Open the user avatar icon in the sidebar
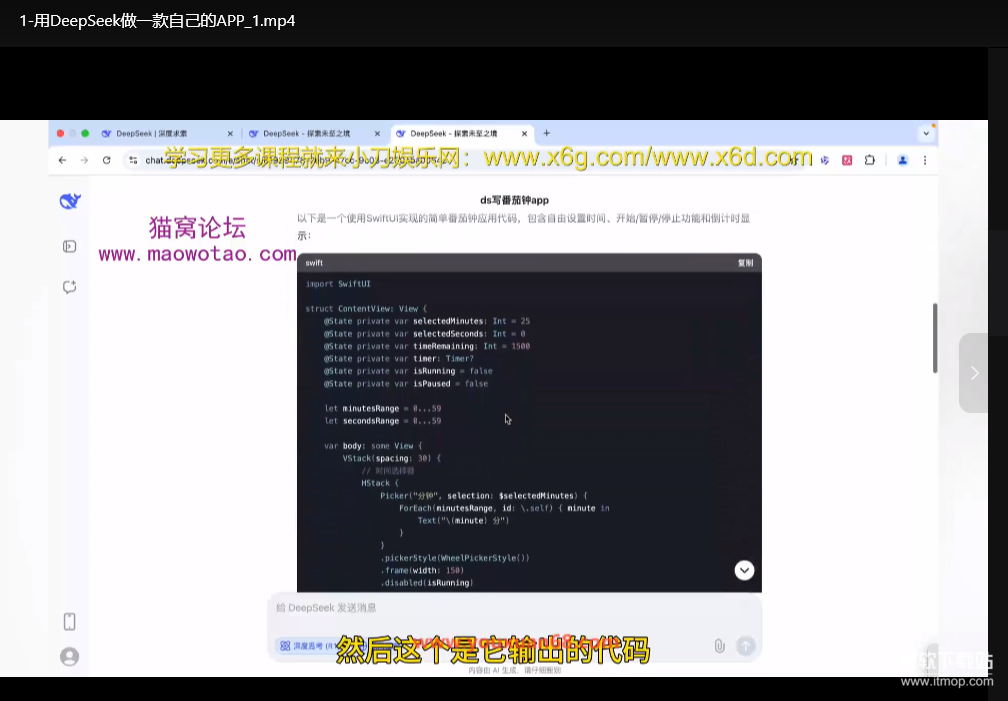Viewport: 1008px width, 701px height. pos(69,657)
